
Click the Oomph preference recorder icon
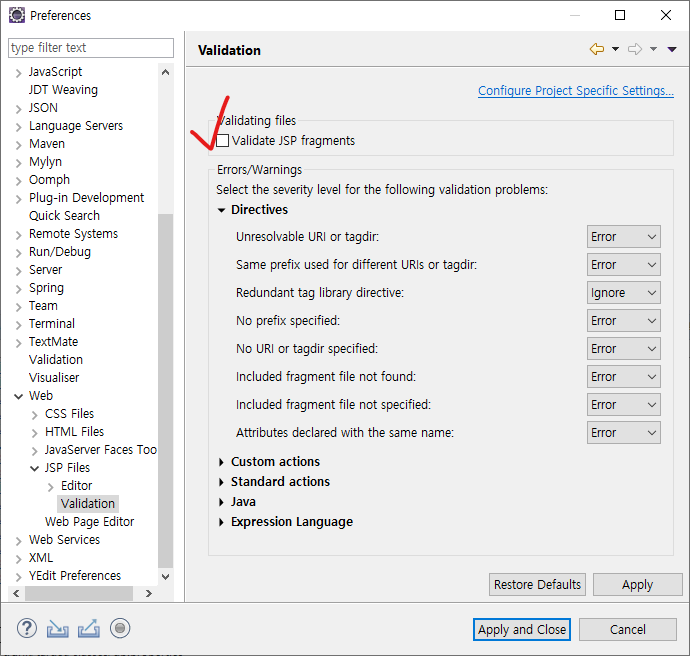pyautogui.click(x=120, y=628)
